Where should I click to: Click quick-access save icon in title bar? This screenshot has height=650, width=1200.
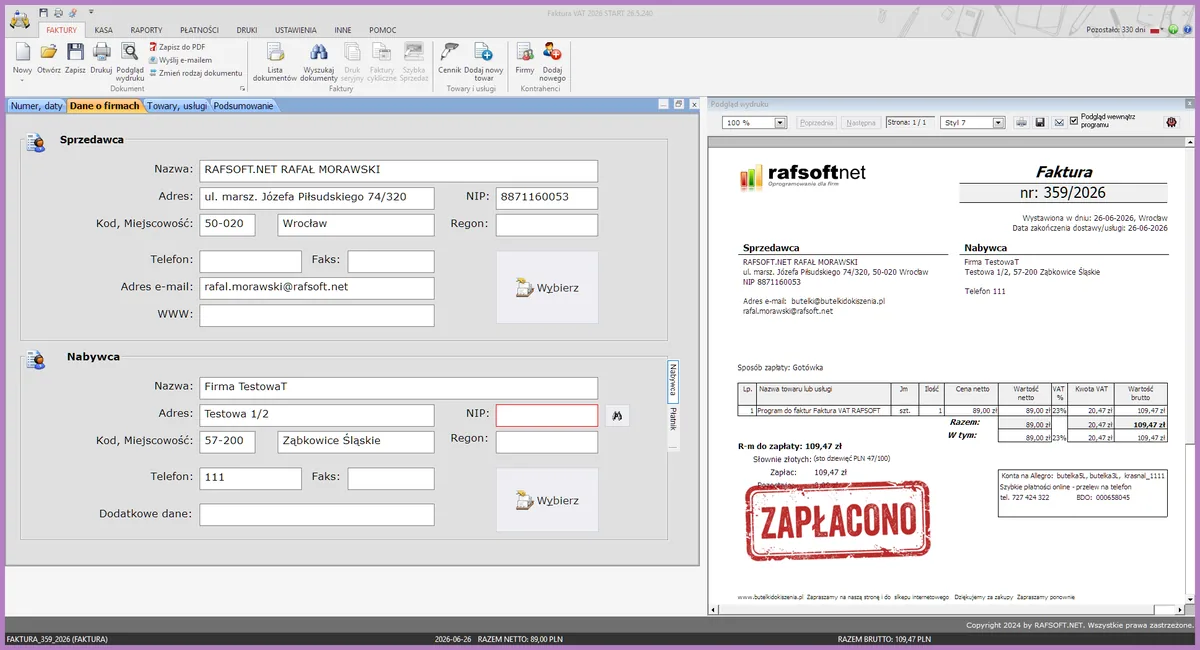(x=43, y=12)
